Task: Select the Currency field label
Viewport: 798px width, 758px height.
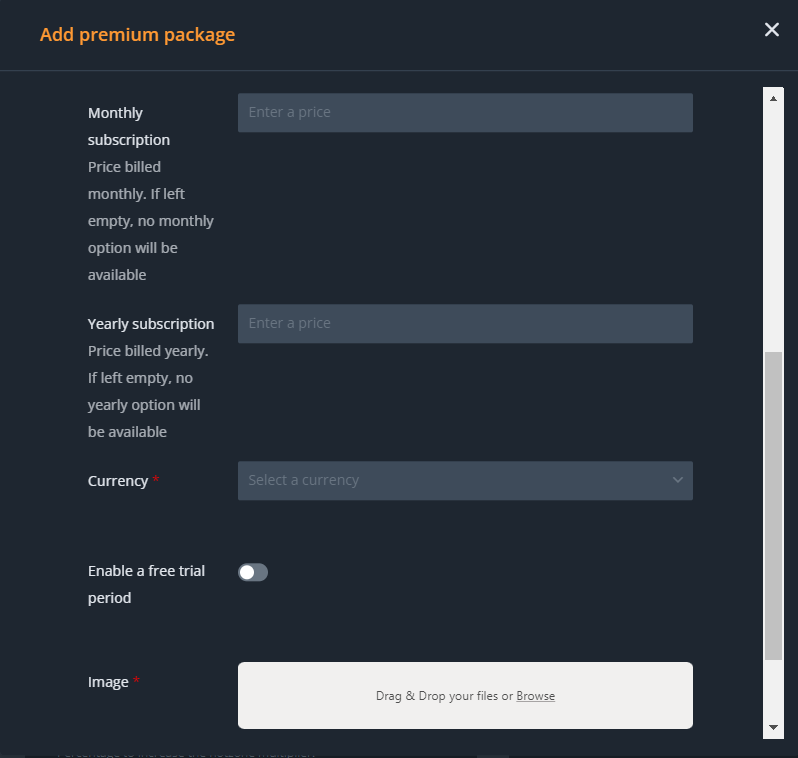Action: (x=118, y=481)
